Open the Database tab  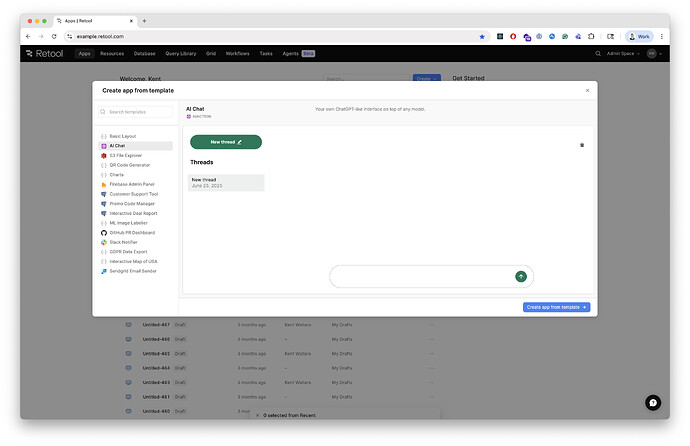coord(144,54)
